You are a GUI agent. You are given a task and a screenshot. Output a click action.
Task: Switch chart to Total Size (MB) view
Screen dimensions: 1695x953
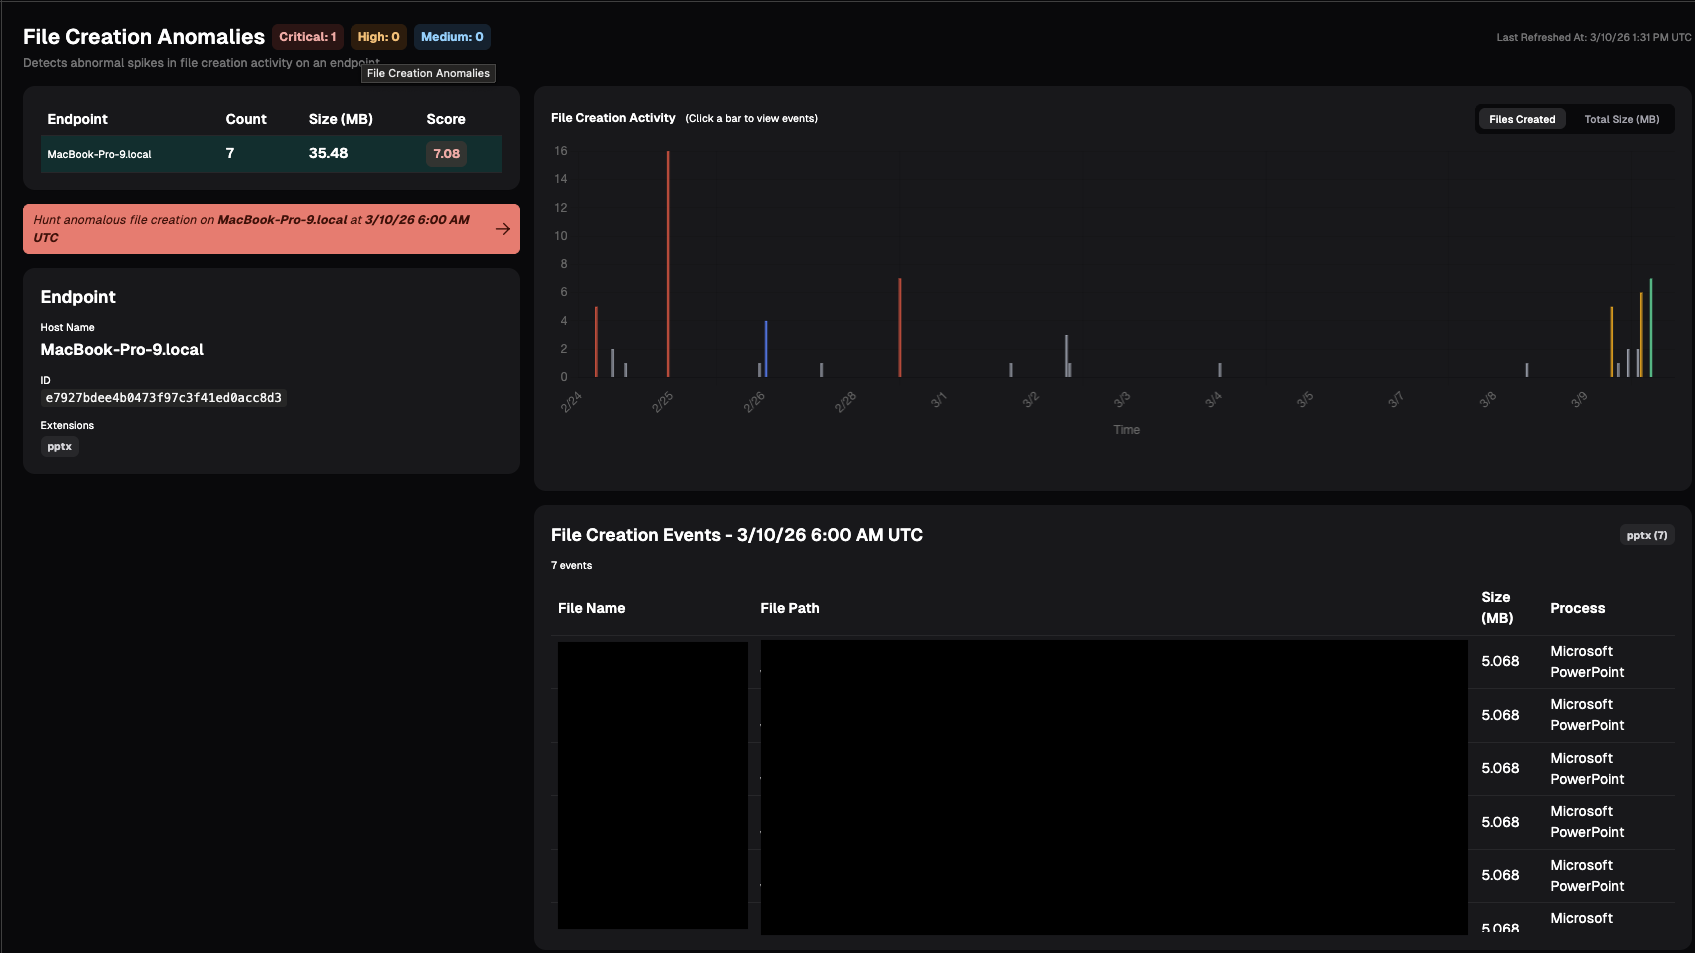click(1621, 119)
